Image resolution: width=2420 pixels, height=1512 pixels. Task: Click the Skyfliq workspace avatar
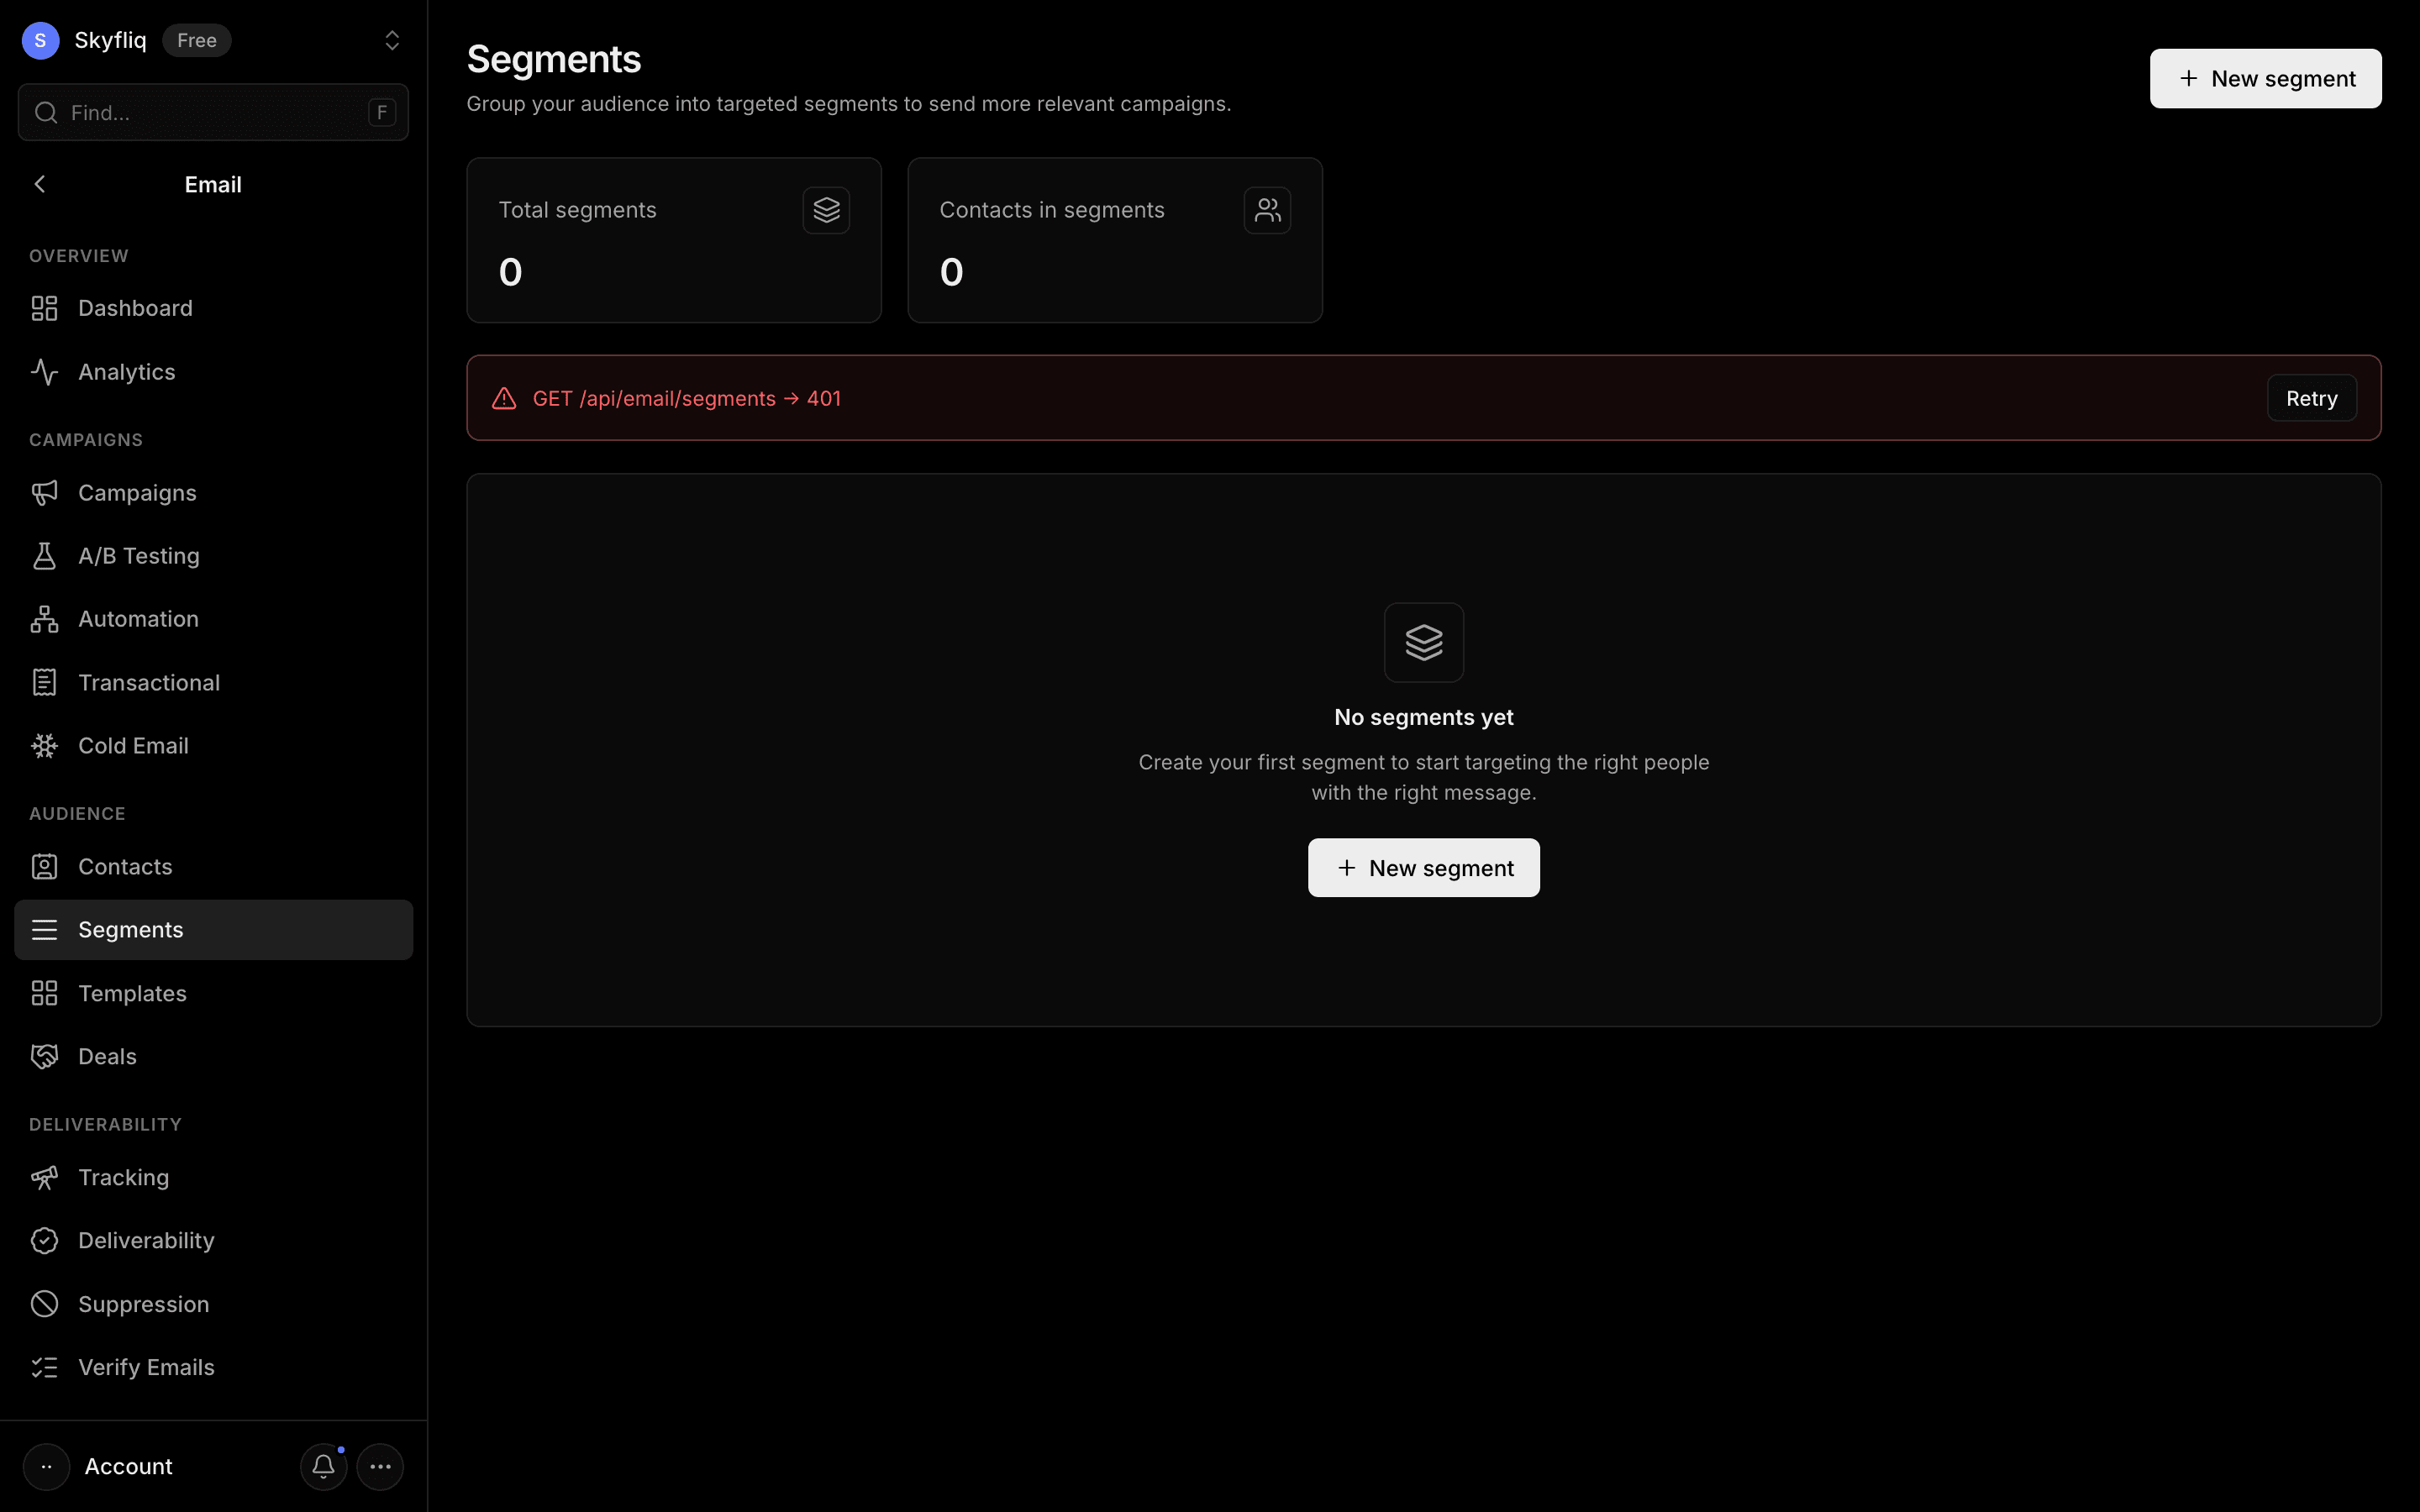40,40
